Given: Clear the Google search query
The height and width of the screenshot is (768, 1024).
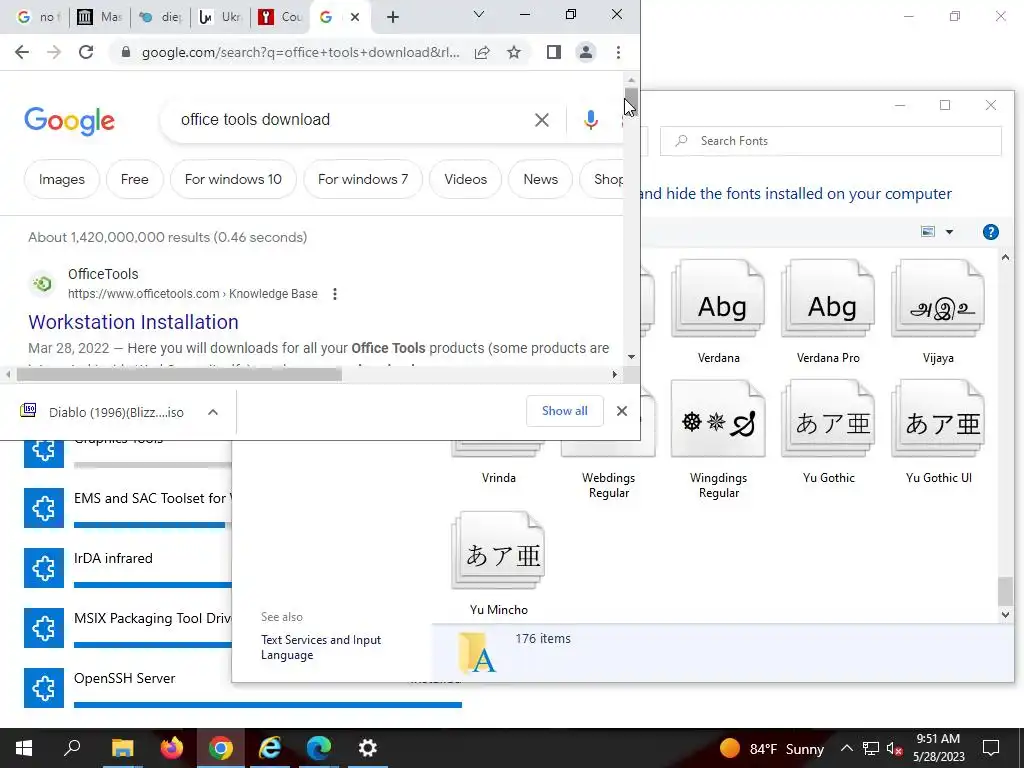Looking at the screenshot, I should (x=541, y=120).
